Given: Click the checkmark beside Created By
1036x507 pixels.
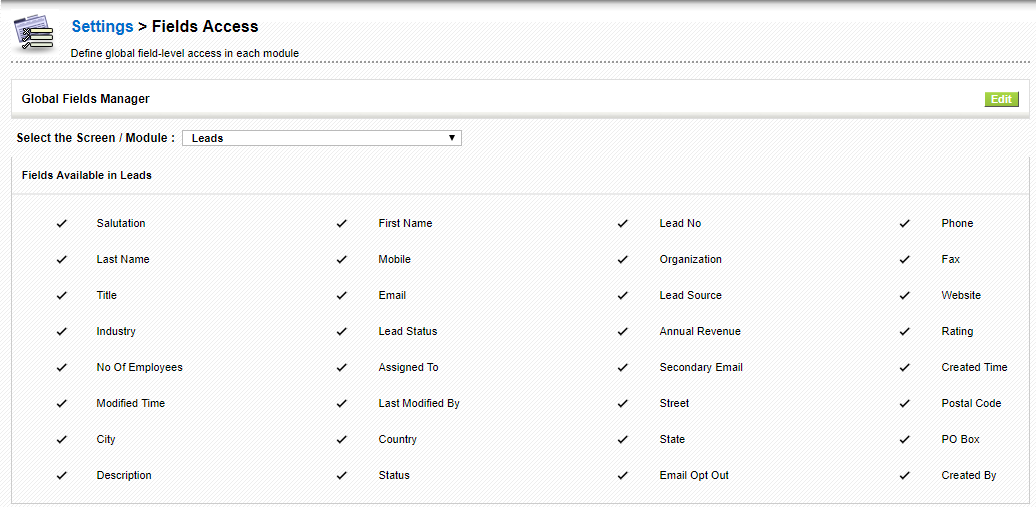Looking at the screenshot, I should [x=905, y=475].
